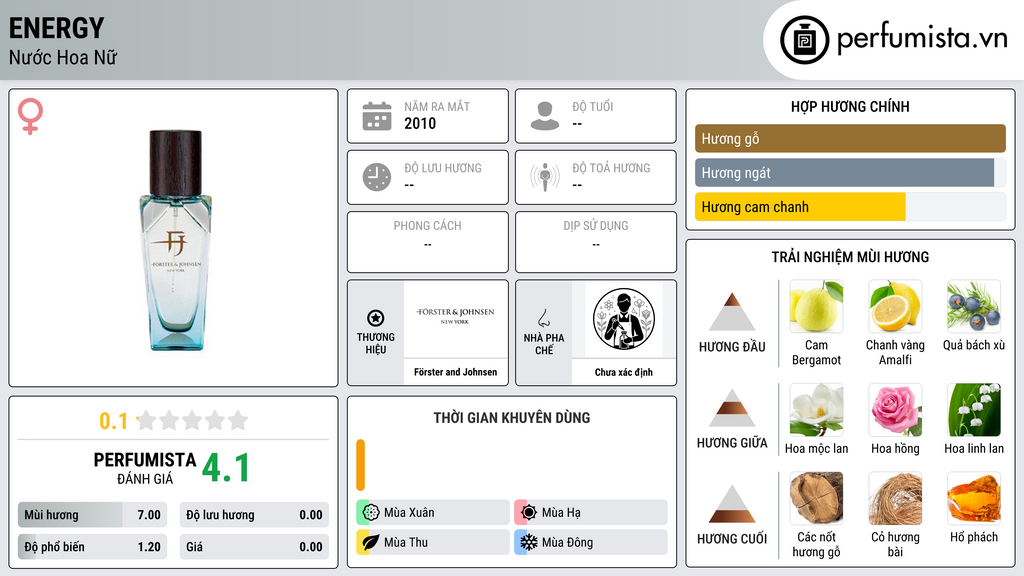Image resolution: width=1024 pixels, height=576 pixels.
Task: Click the Mùa Đông season label
Action: [567, 542]
